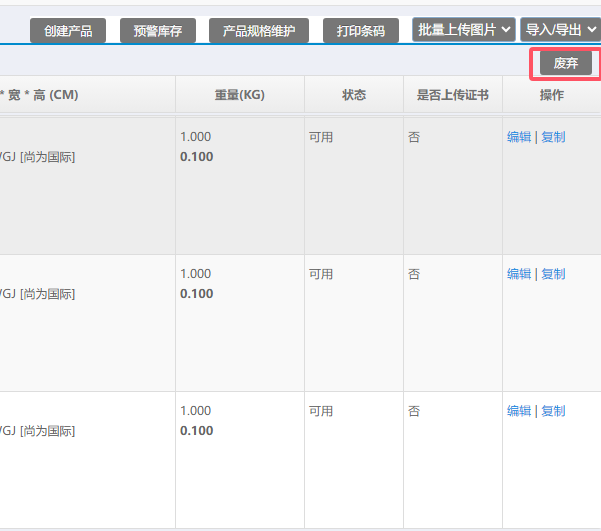Edit the second product row via 编辑

click(x=519, y=274)
